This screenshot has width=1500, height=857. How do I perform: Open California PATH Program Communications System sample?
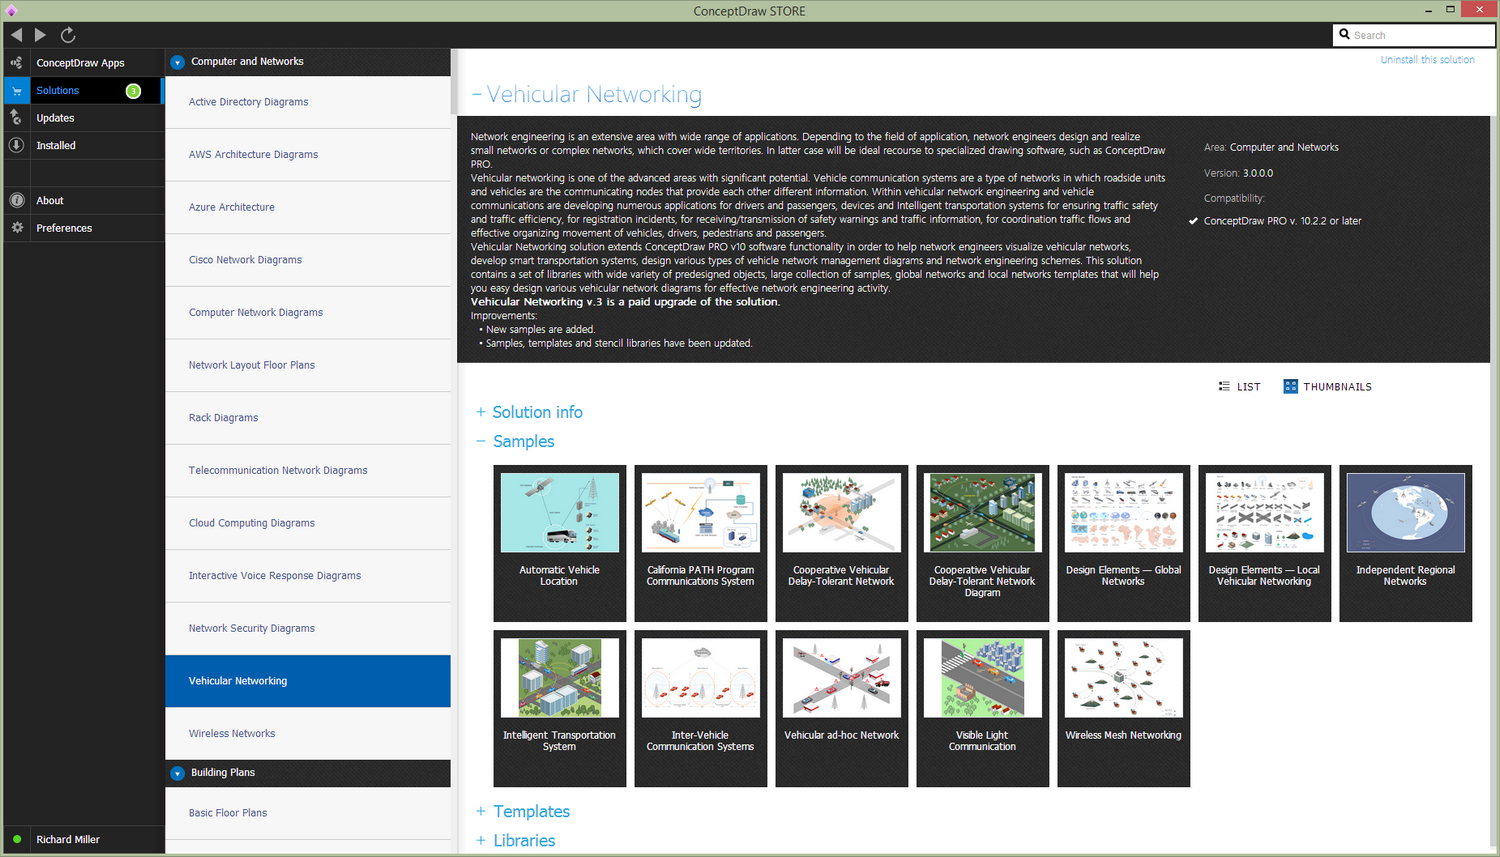click(701, 543)
